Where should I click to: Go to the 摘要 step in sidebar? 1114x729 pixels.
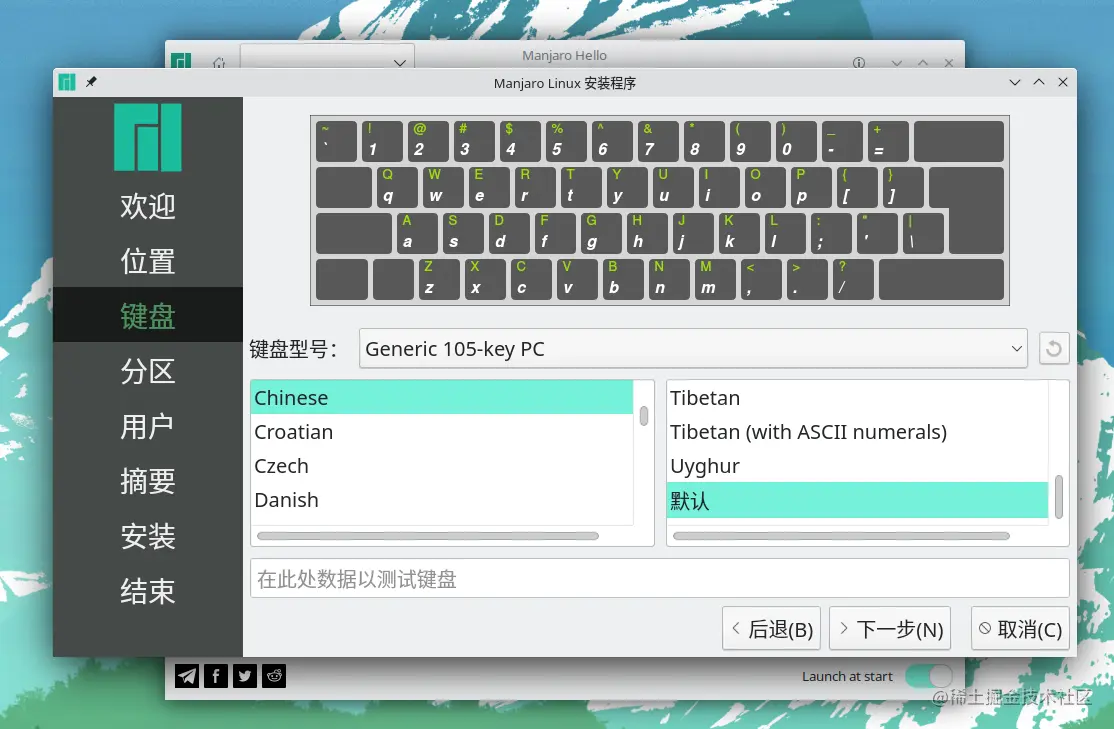(x=148, y=481)
